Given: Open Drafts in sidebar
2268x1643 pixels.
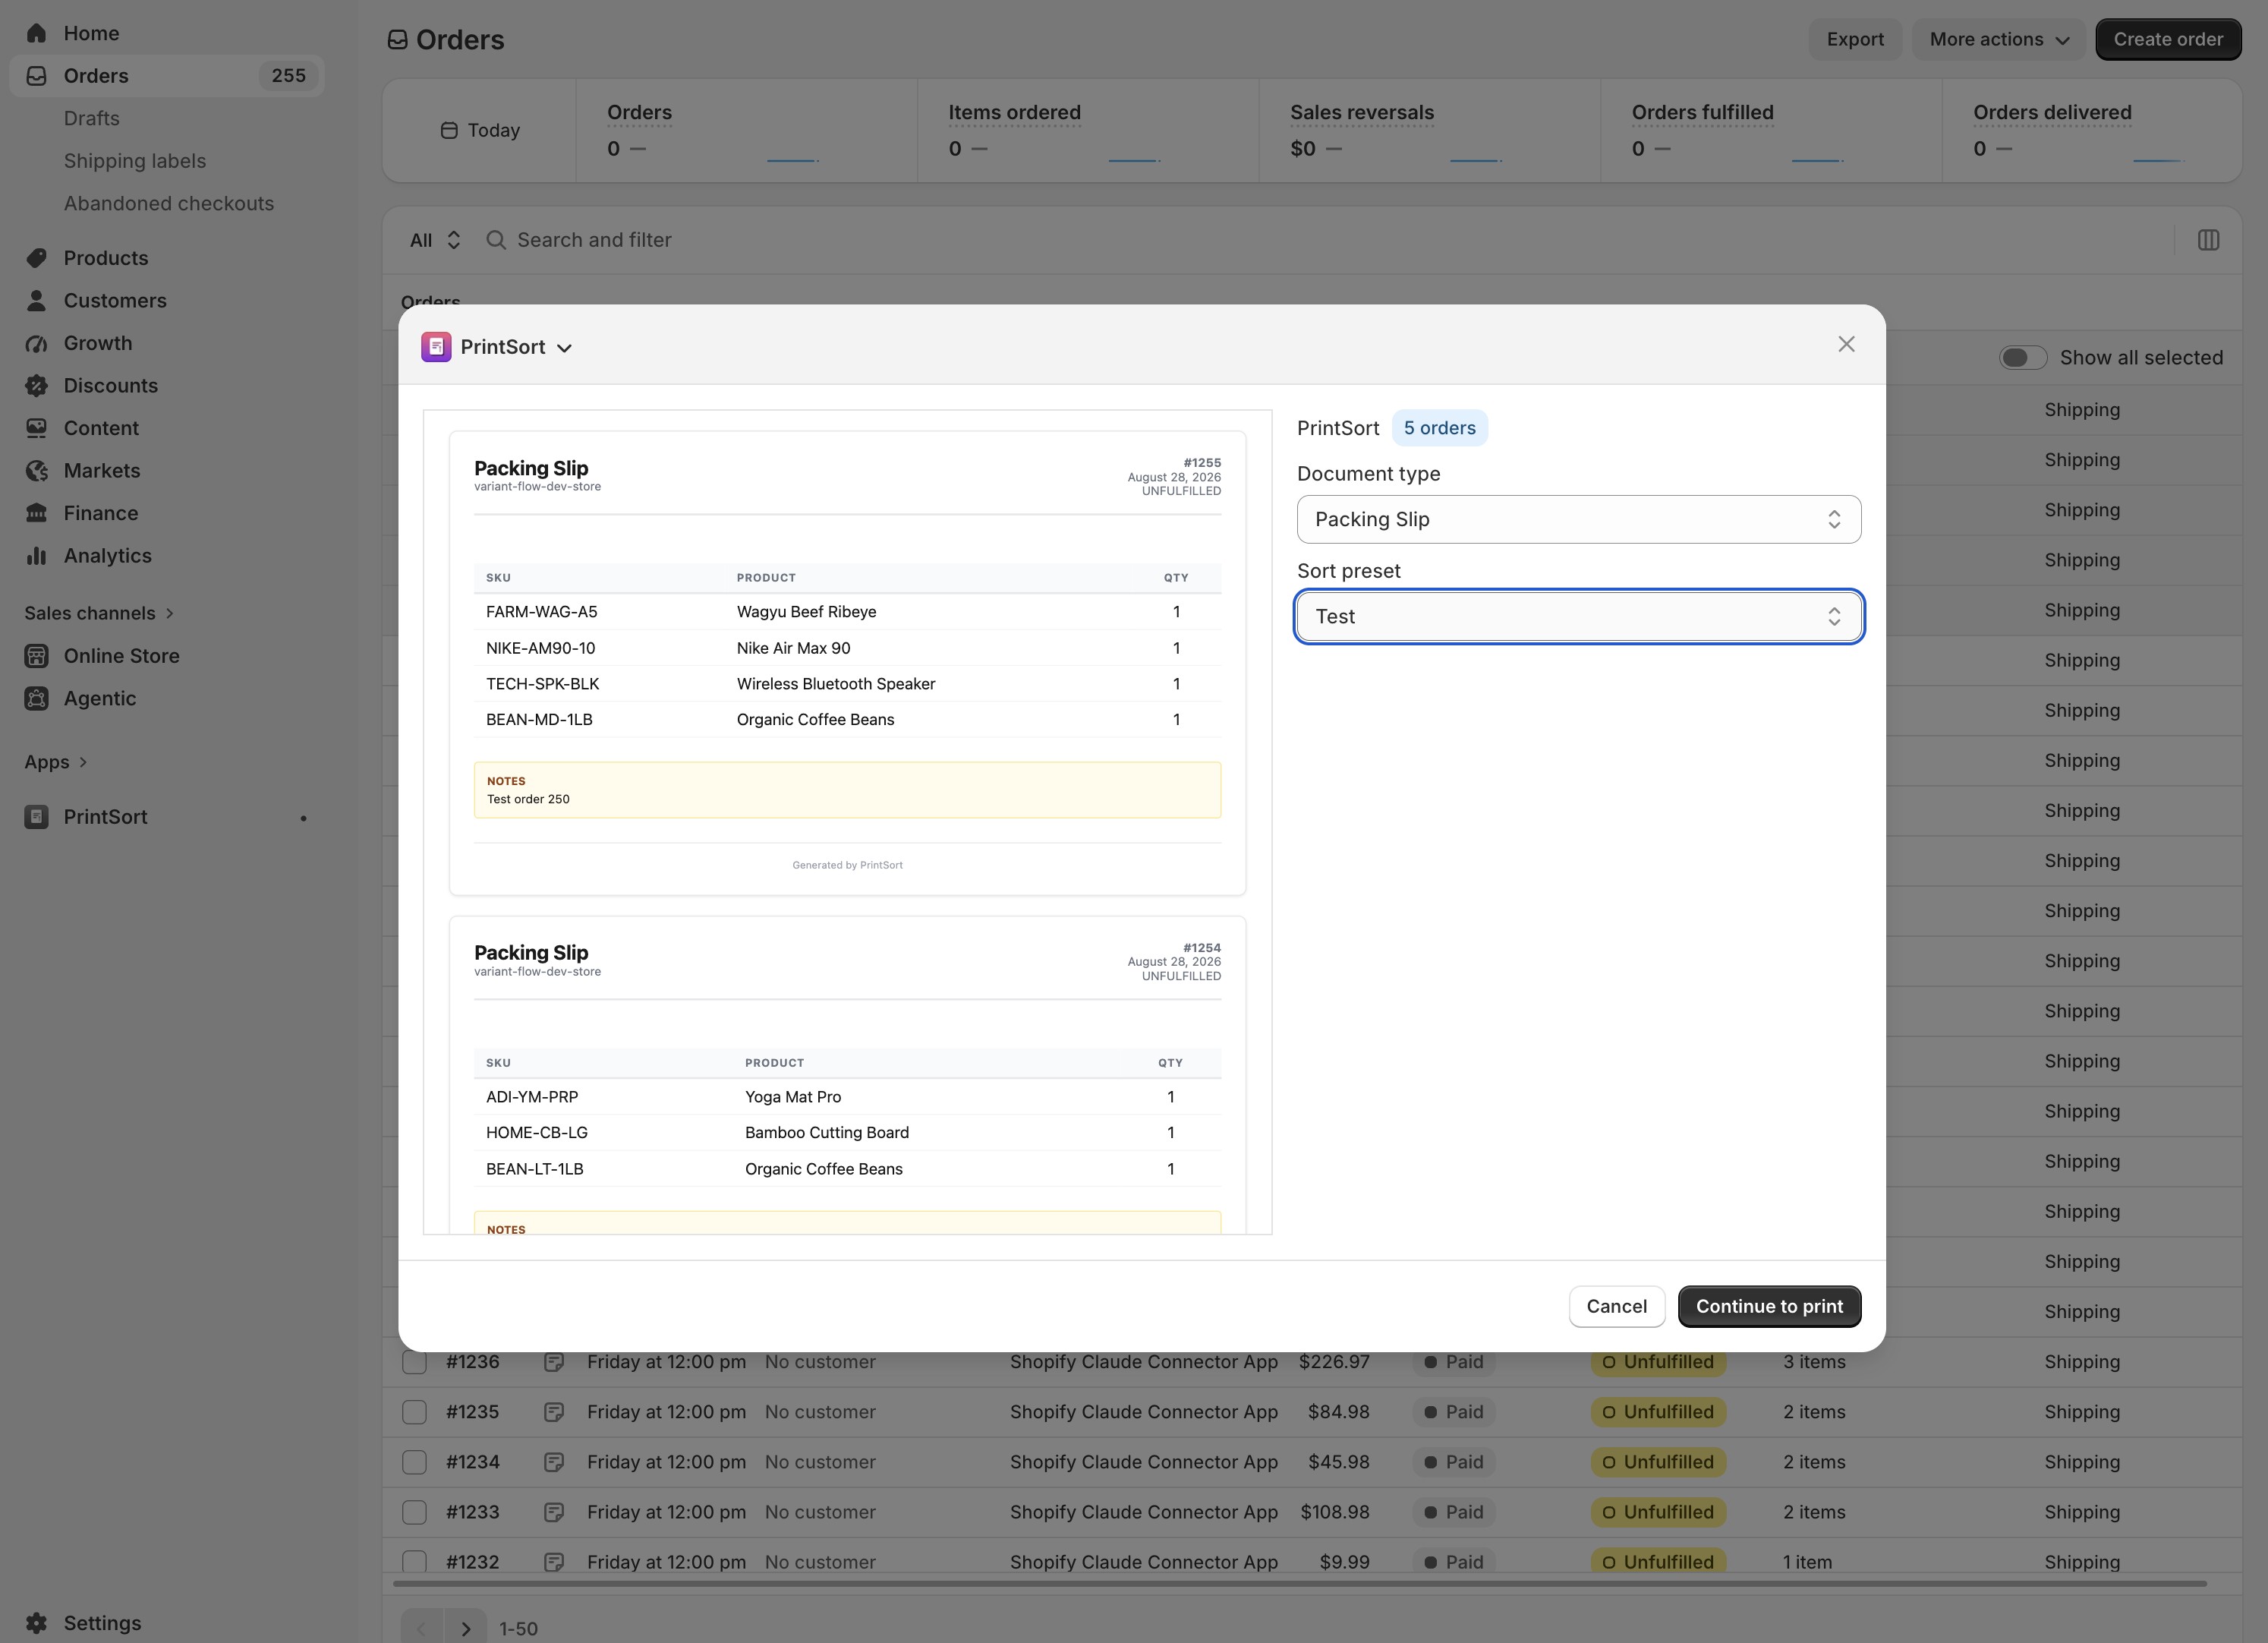Looking at the screenshot, I should point(92,118).
